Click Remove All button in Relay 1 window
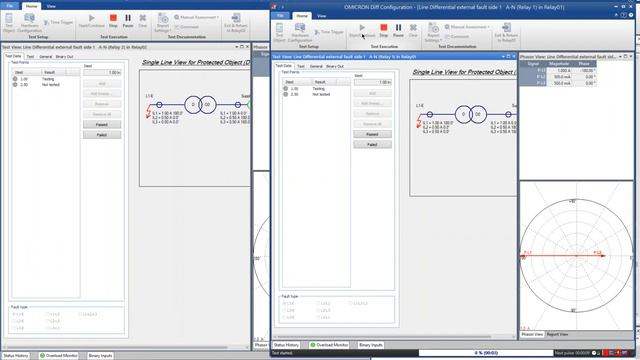 click(x=372, y=124)
